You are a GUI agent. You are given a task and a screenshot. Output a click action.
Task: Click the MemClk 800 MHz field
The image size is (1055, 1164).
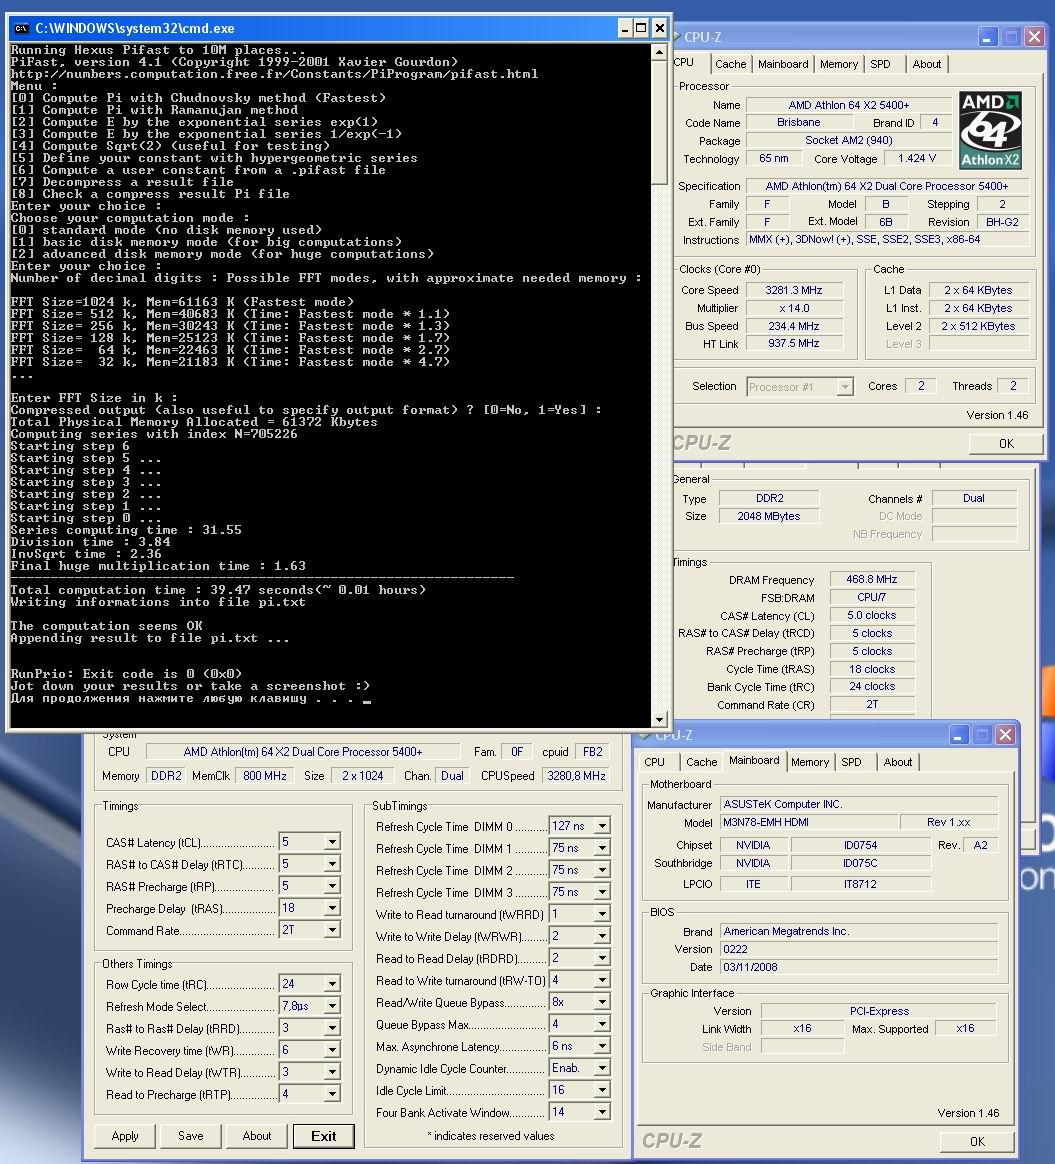[x=265, y=776]
